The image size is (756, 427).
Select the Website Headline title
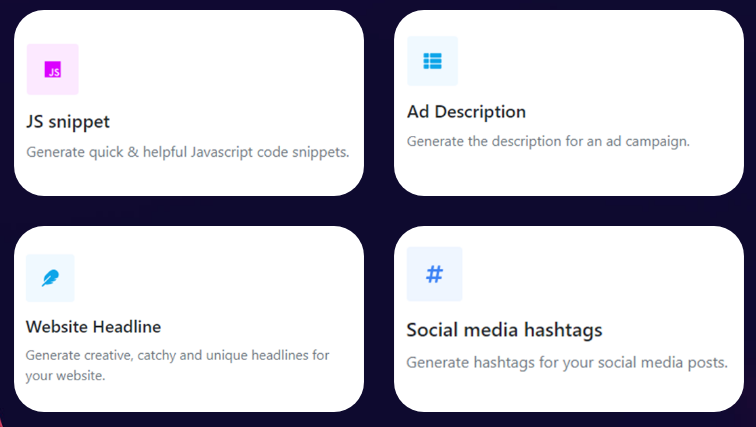[x=94, y=327]
